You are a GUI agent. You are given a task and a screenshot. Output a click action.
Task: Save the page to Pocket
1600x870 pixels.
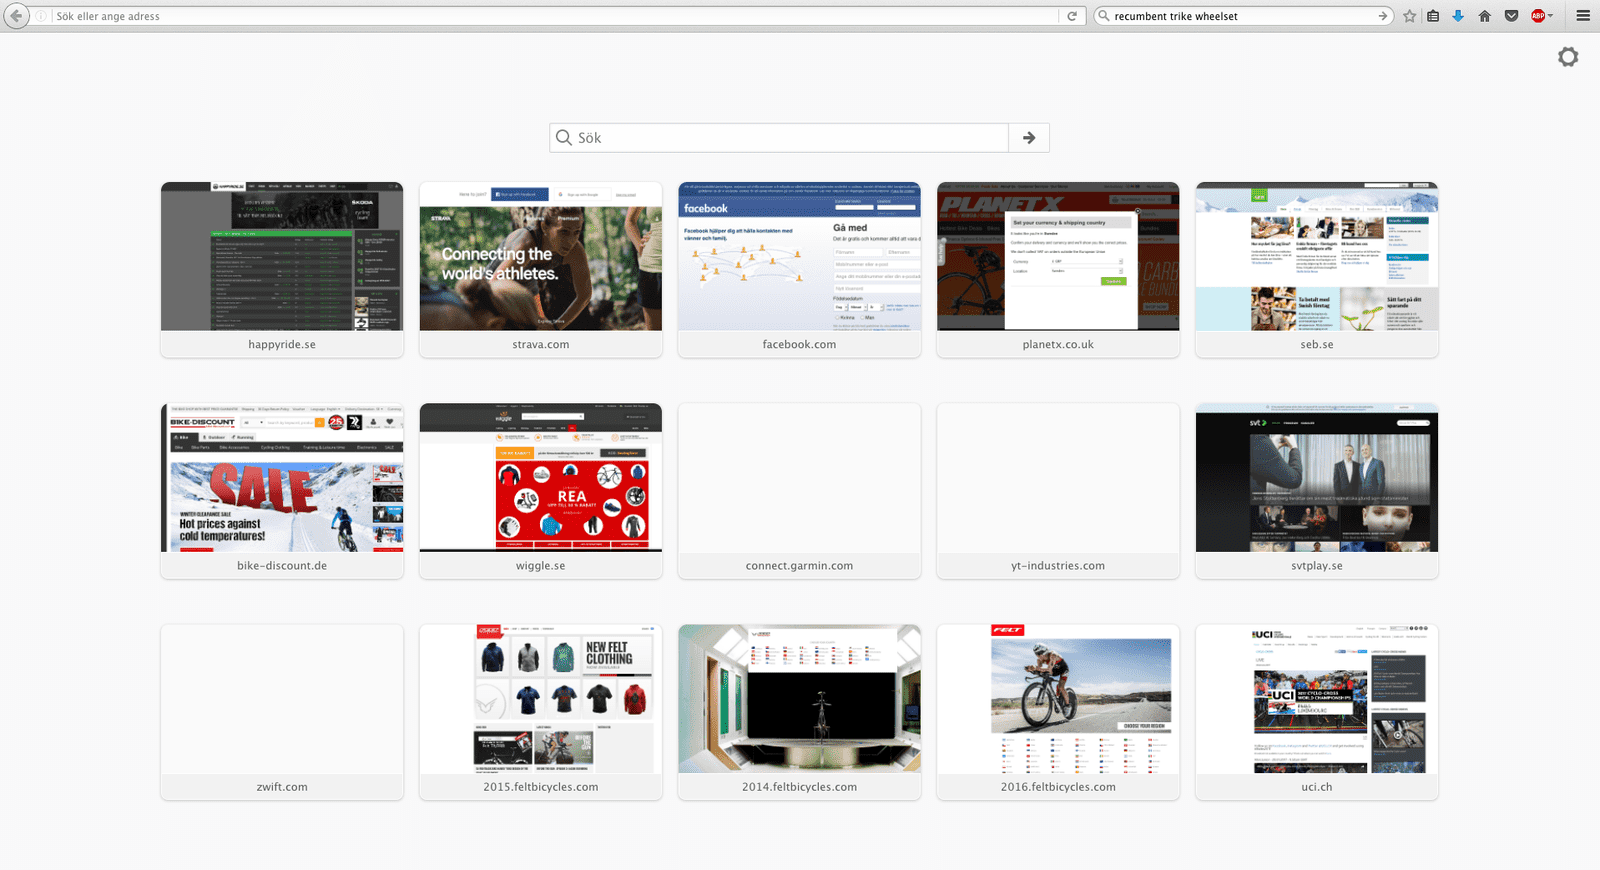click(x=1511, y=16)
